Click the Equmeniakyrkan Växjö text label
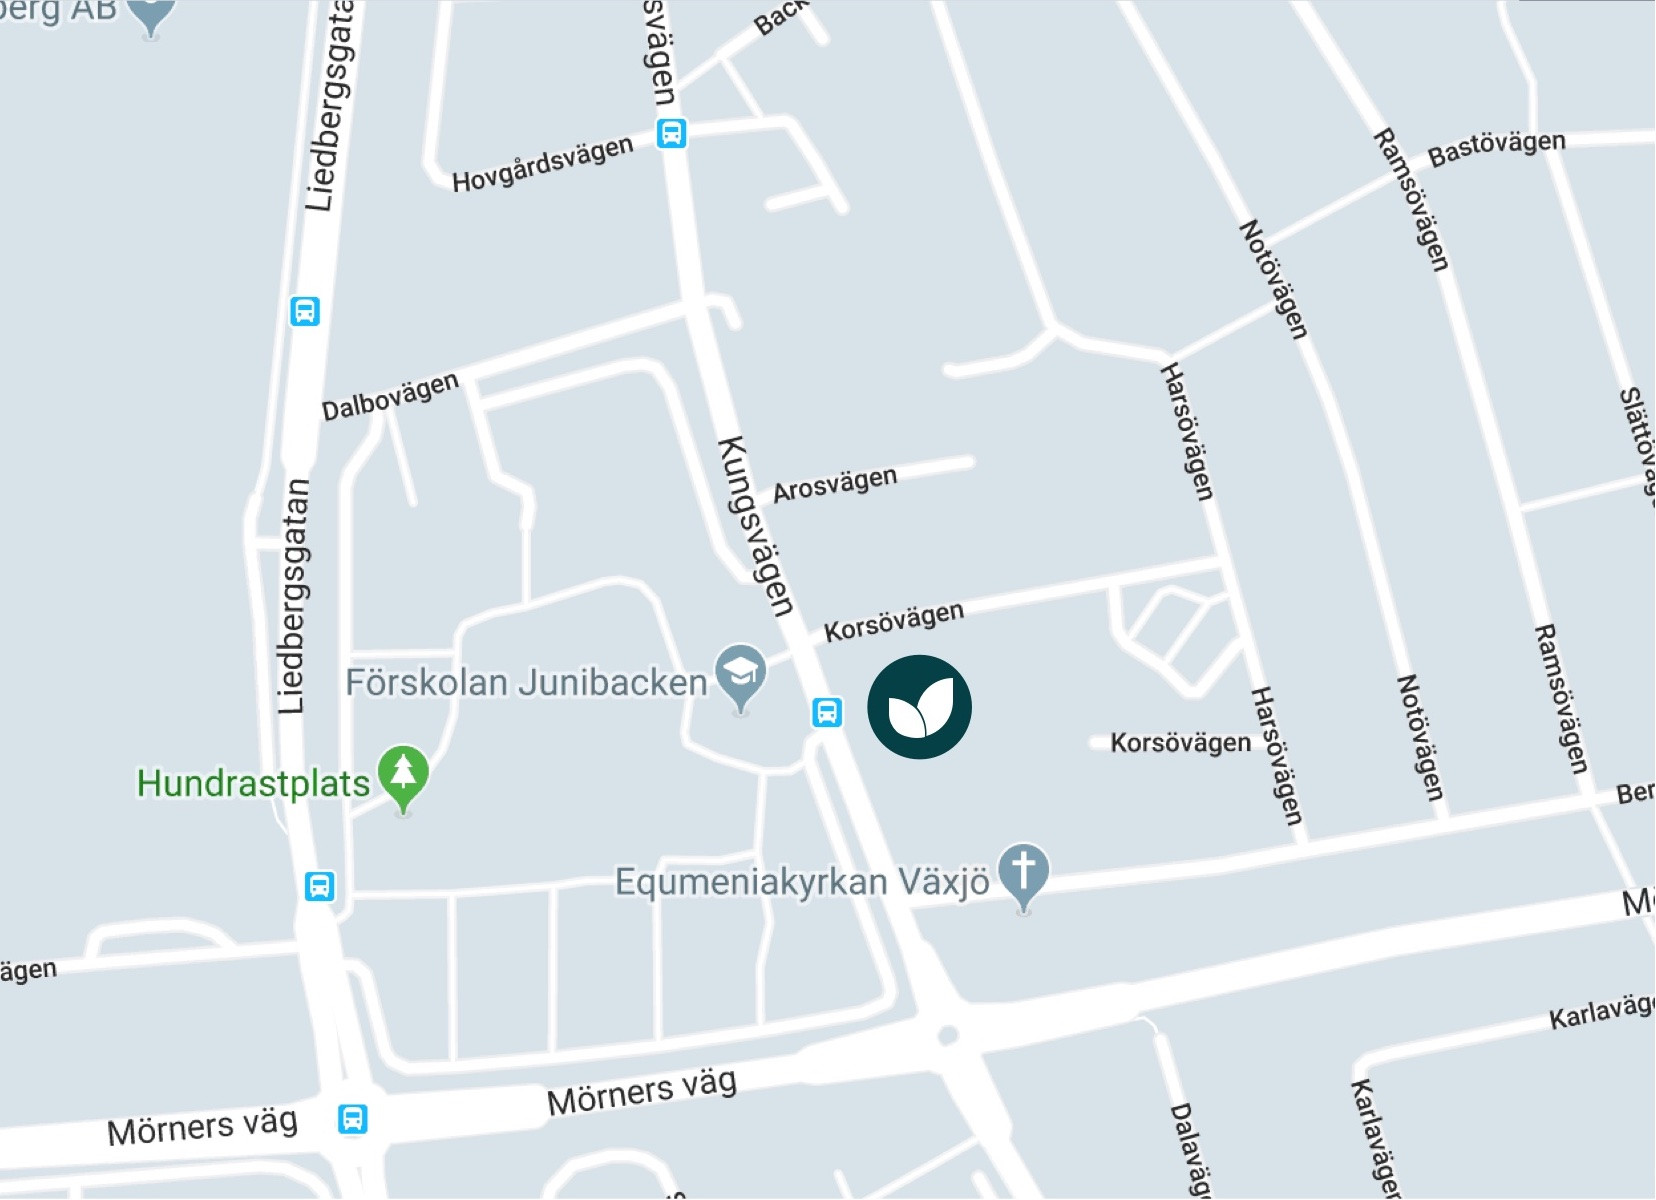Screen dimensions: 1656x1200 [x=802, y=882]
